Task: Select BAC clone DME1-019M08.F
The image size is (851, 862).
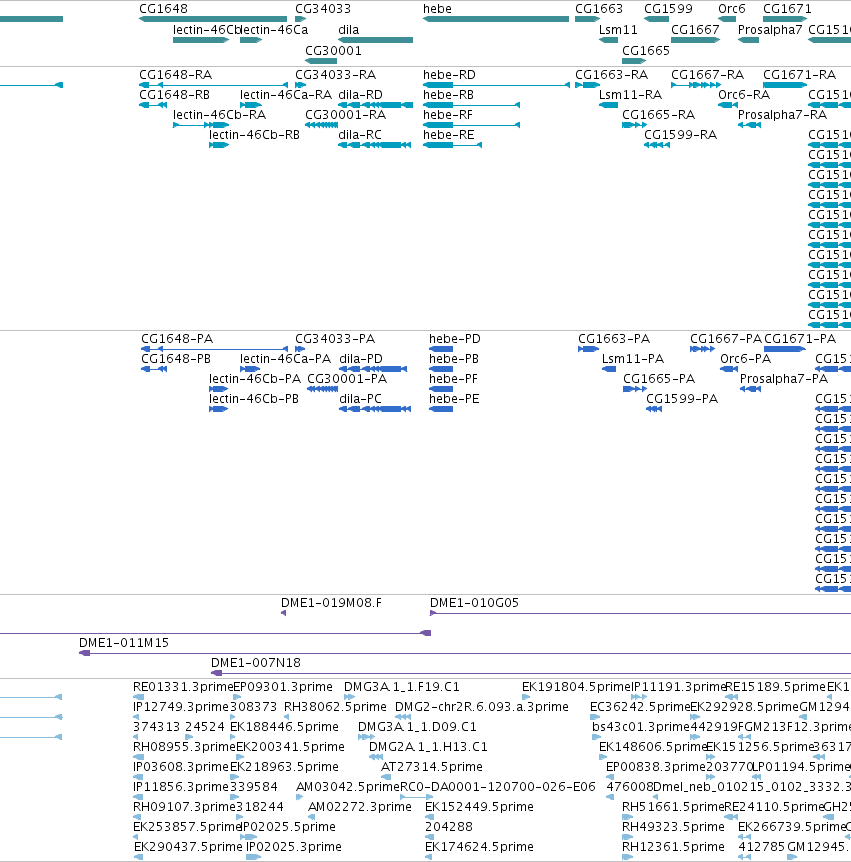Action: (331, 603)
